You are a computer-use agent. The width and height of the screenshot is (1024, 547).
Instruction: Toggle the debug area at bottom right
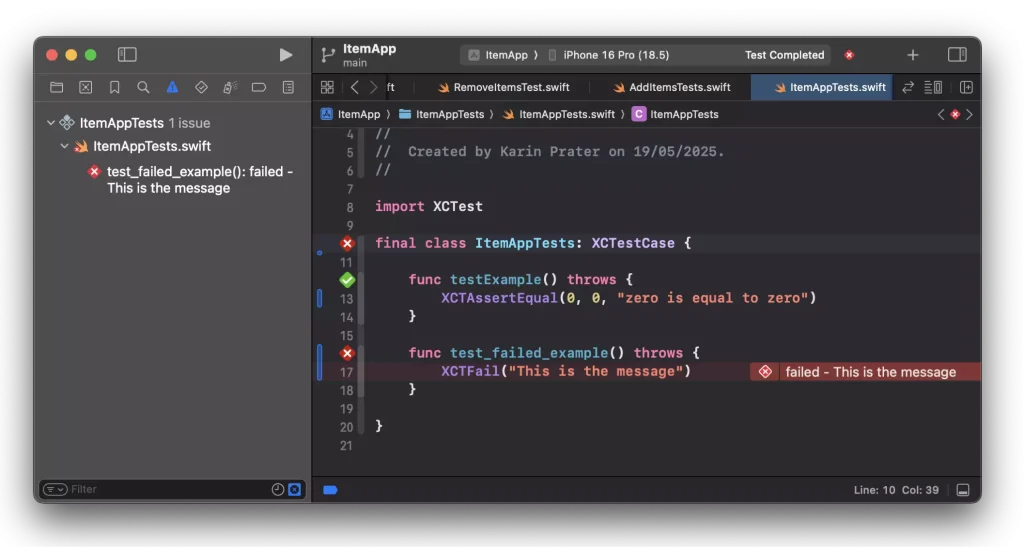[x=963, y=490]
